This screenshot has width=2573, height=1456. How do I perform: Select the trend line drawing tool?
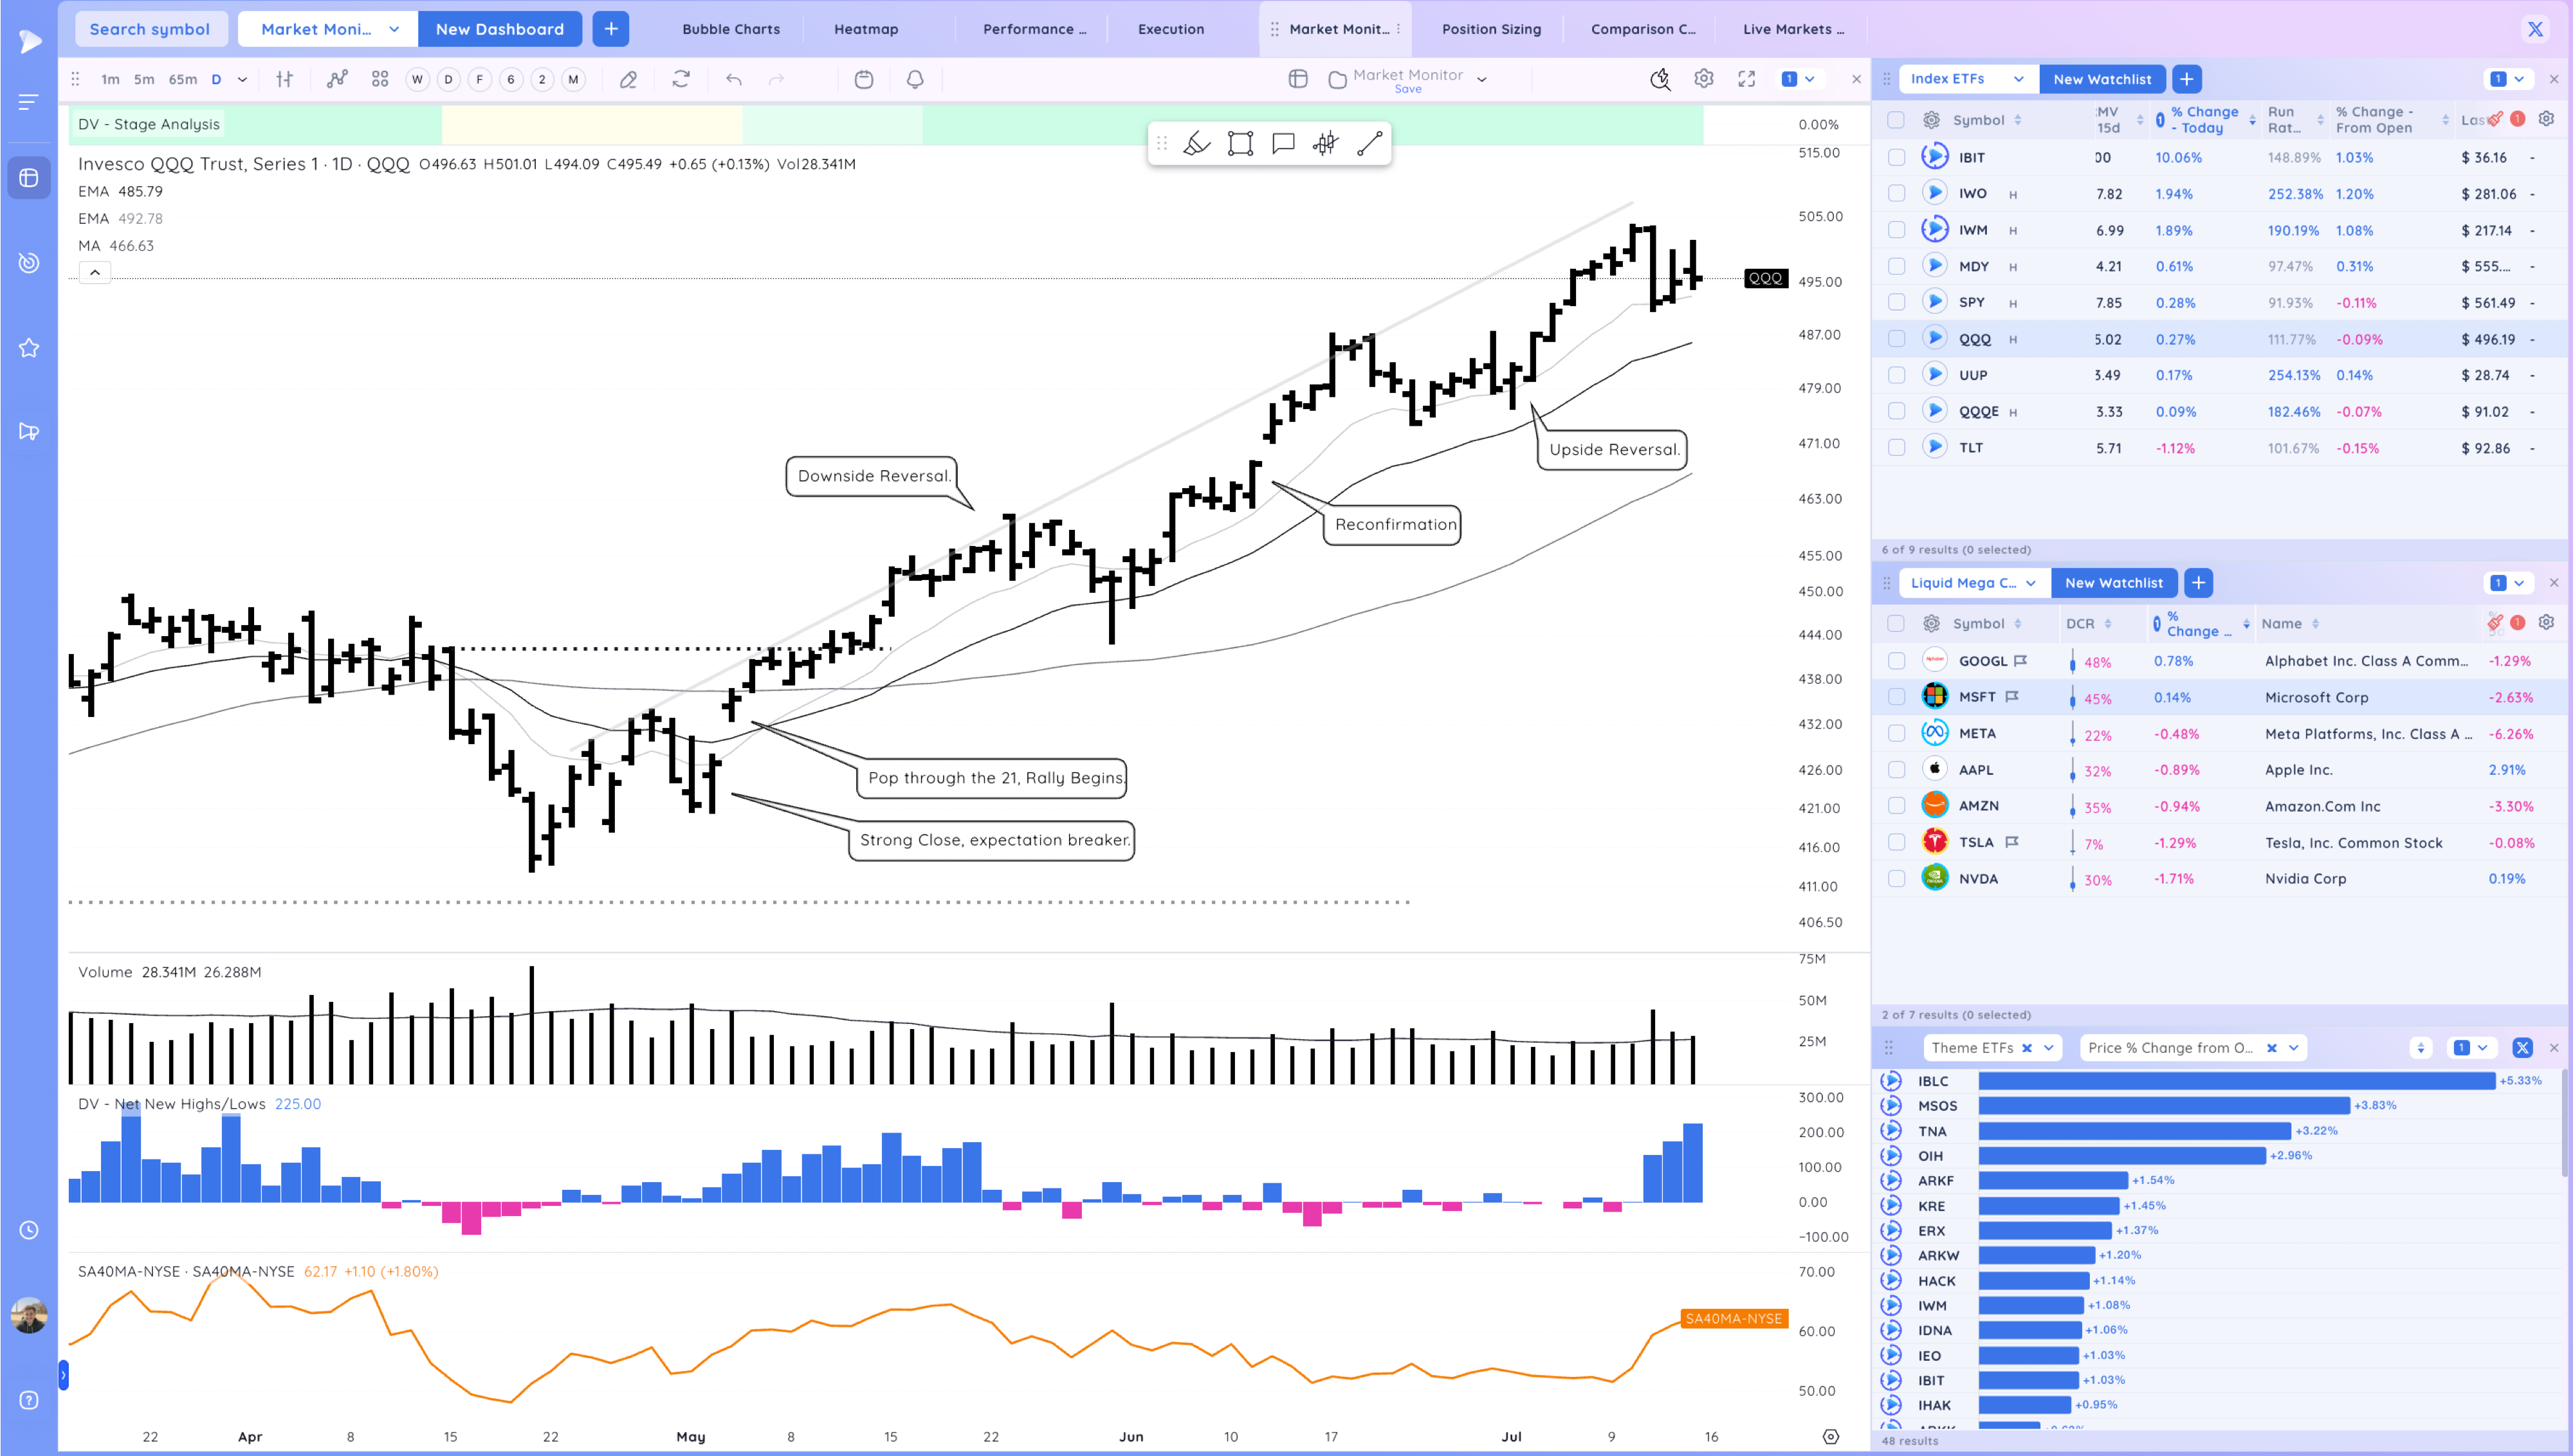click(1369, 144)
